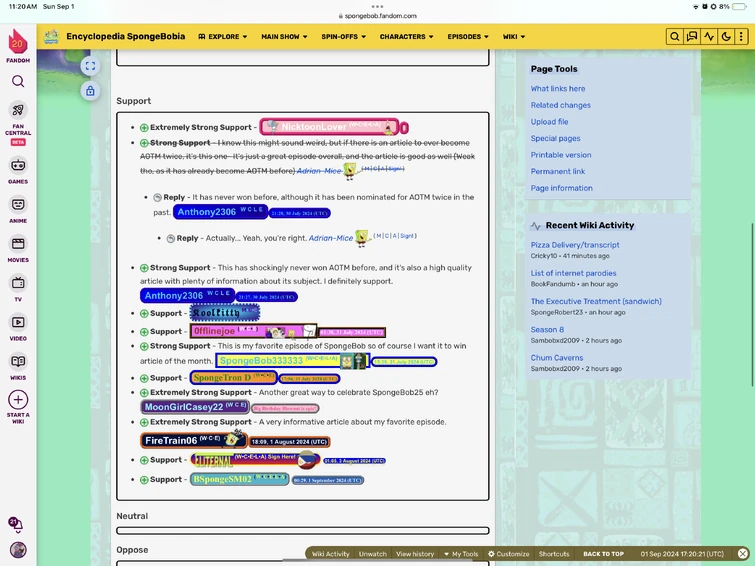The height and width of the screenshot is (566, 755).
Task: Open List of internet parodies link
Action: click(x=573, y=273)
